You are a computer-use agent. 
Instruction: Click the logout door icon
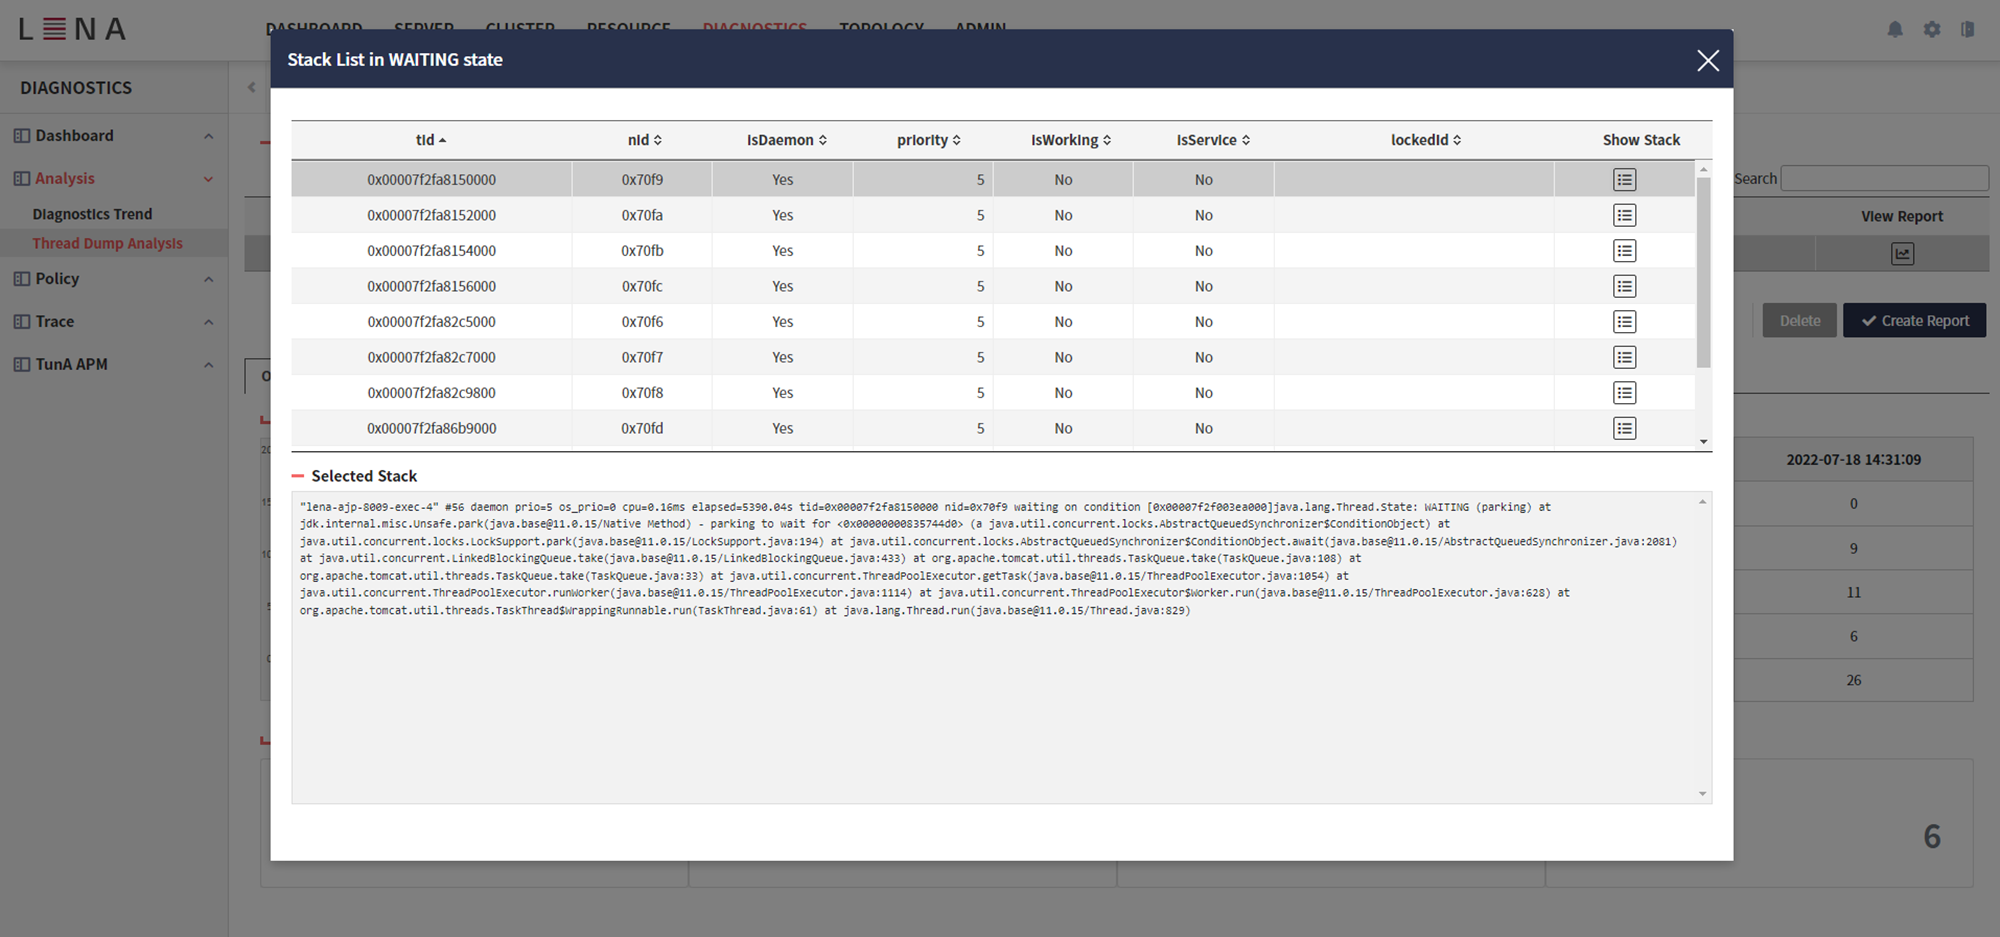tap(1968, 29)
